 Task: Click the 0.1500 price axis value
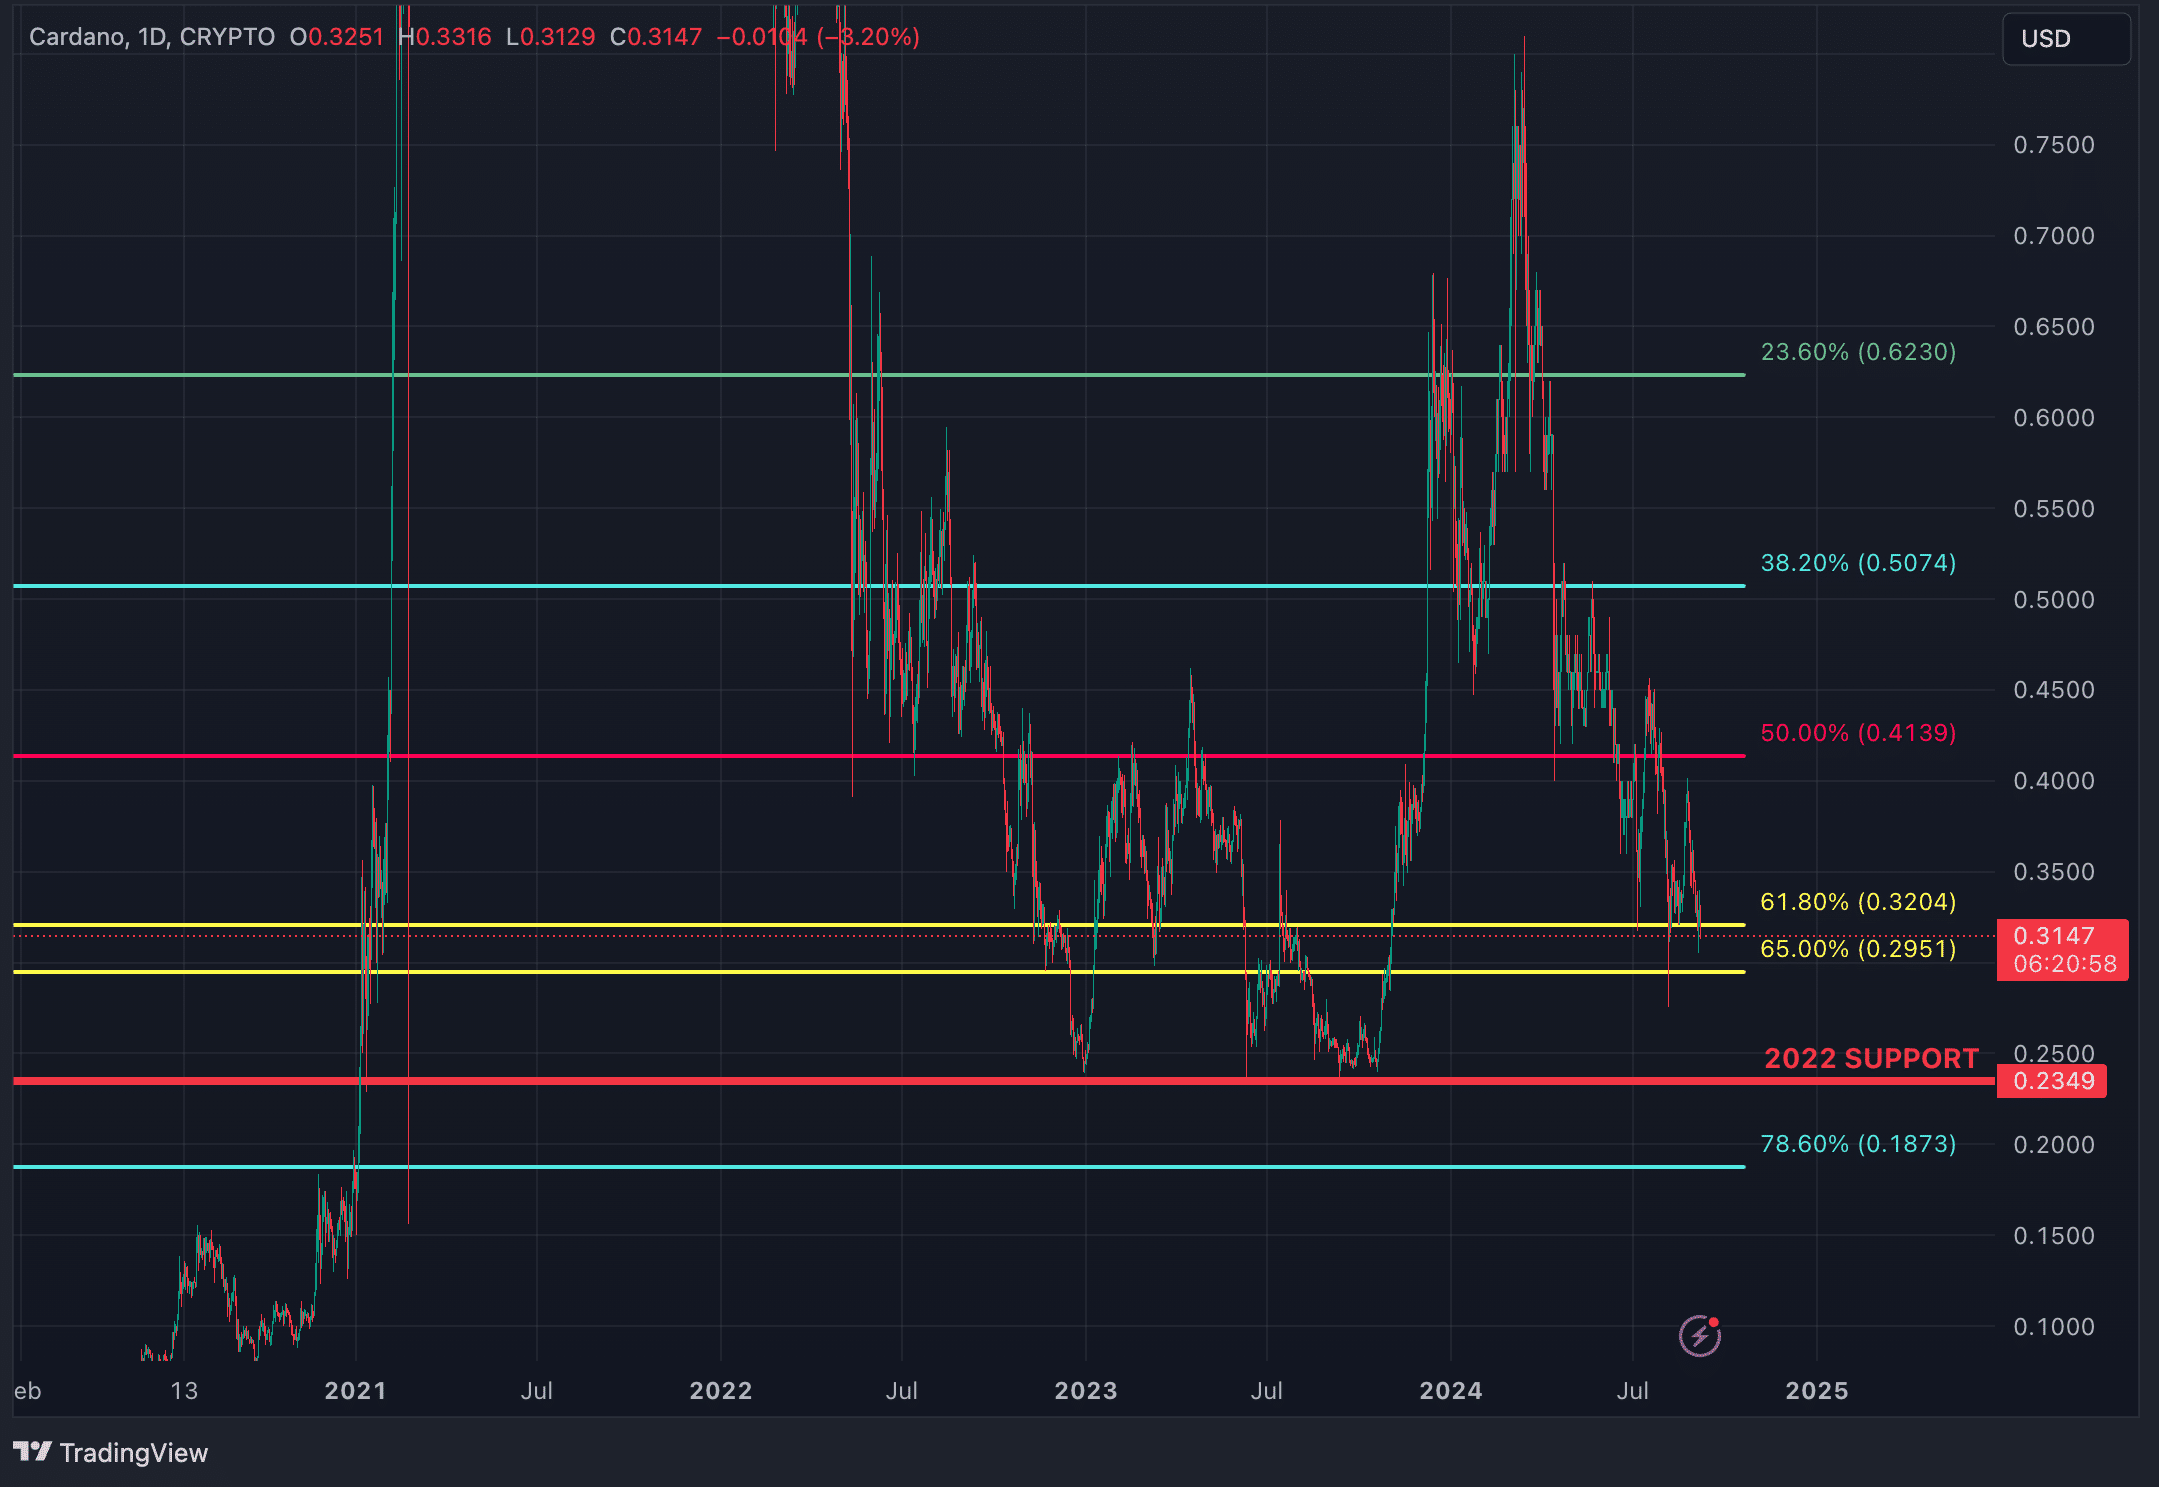pyautogui.click(x=2054, y=1236)
